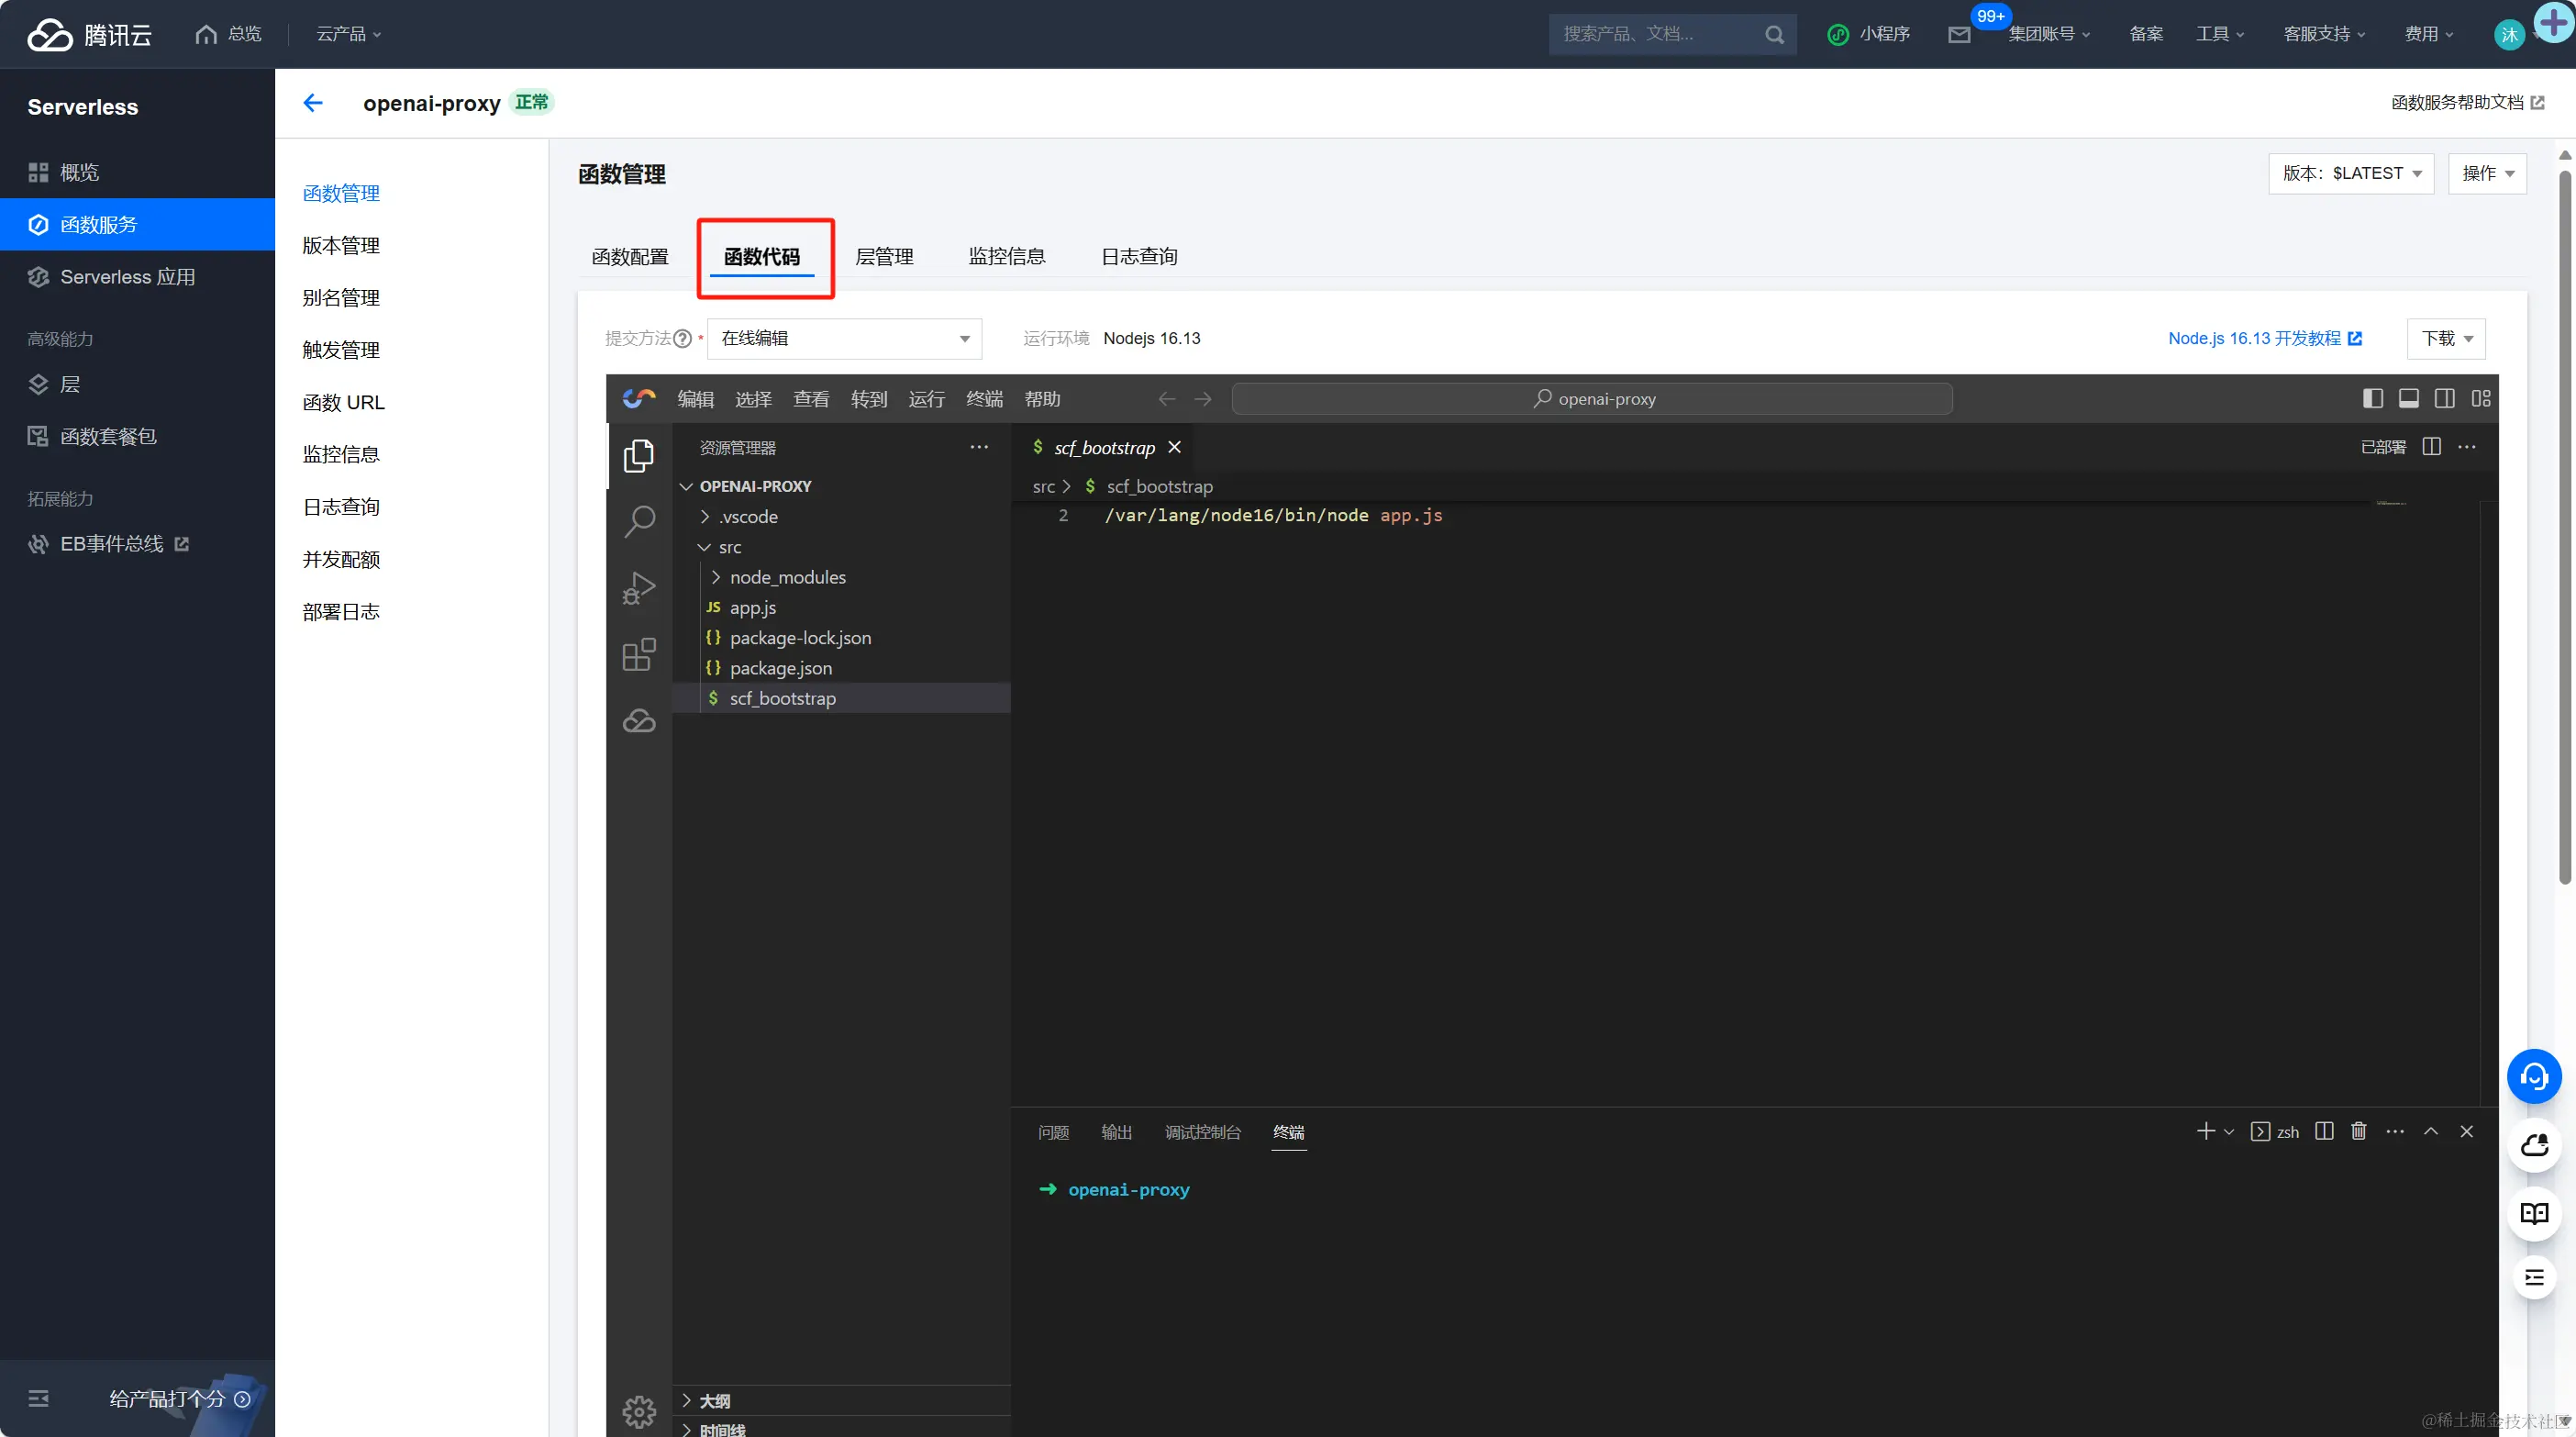
Task: Open the 版本 $LATEST version dropdown
Action: point(2351,173)
